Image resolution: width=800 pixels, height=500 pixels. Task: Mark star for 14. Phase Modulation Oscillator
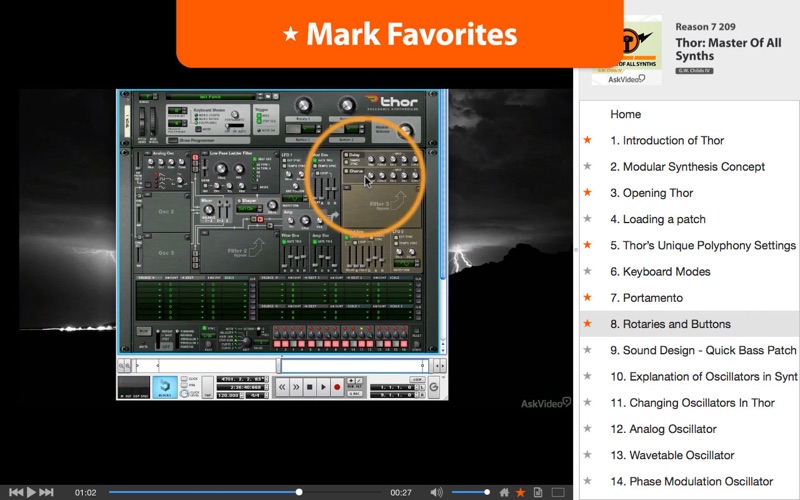click(x=588, y=481)
